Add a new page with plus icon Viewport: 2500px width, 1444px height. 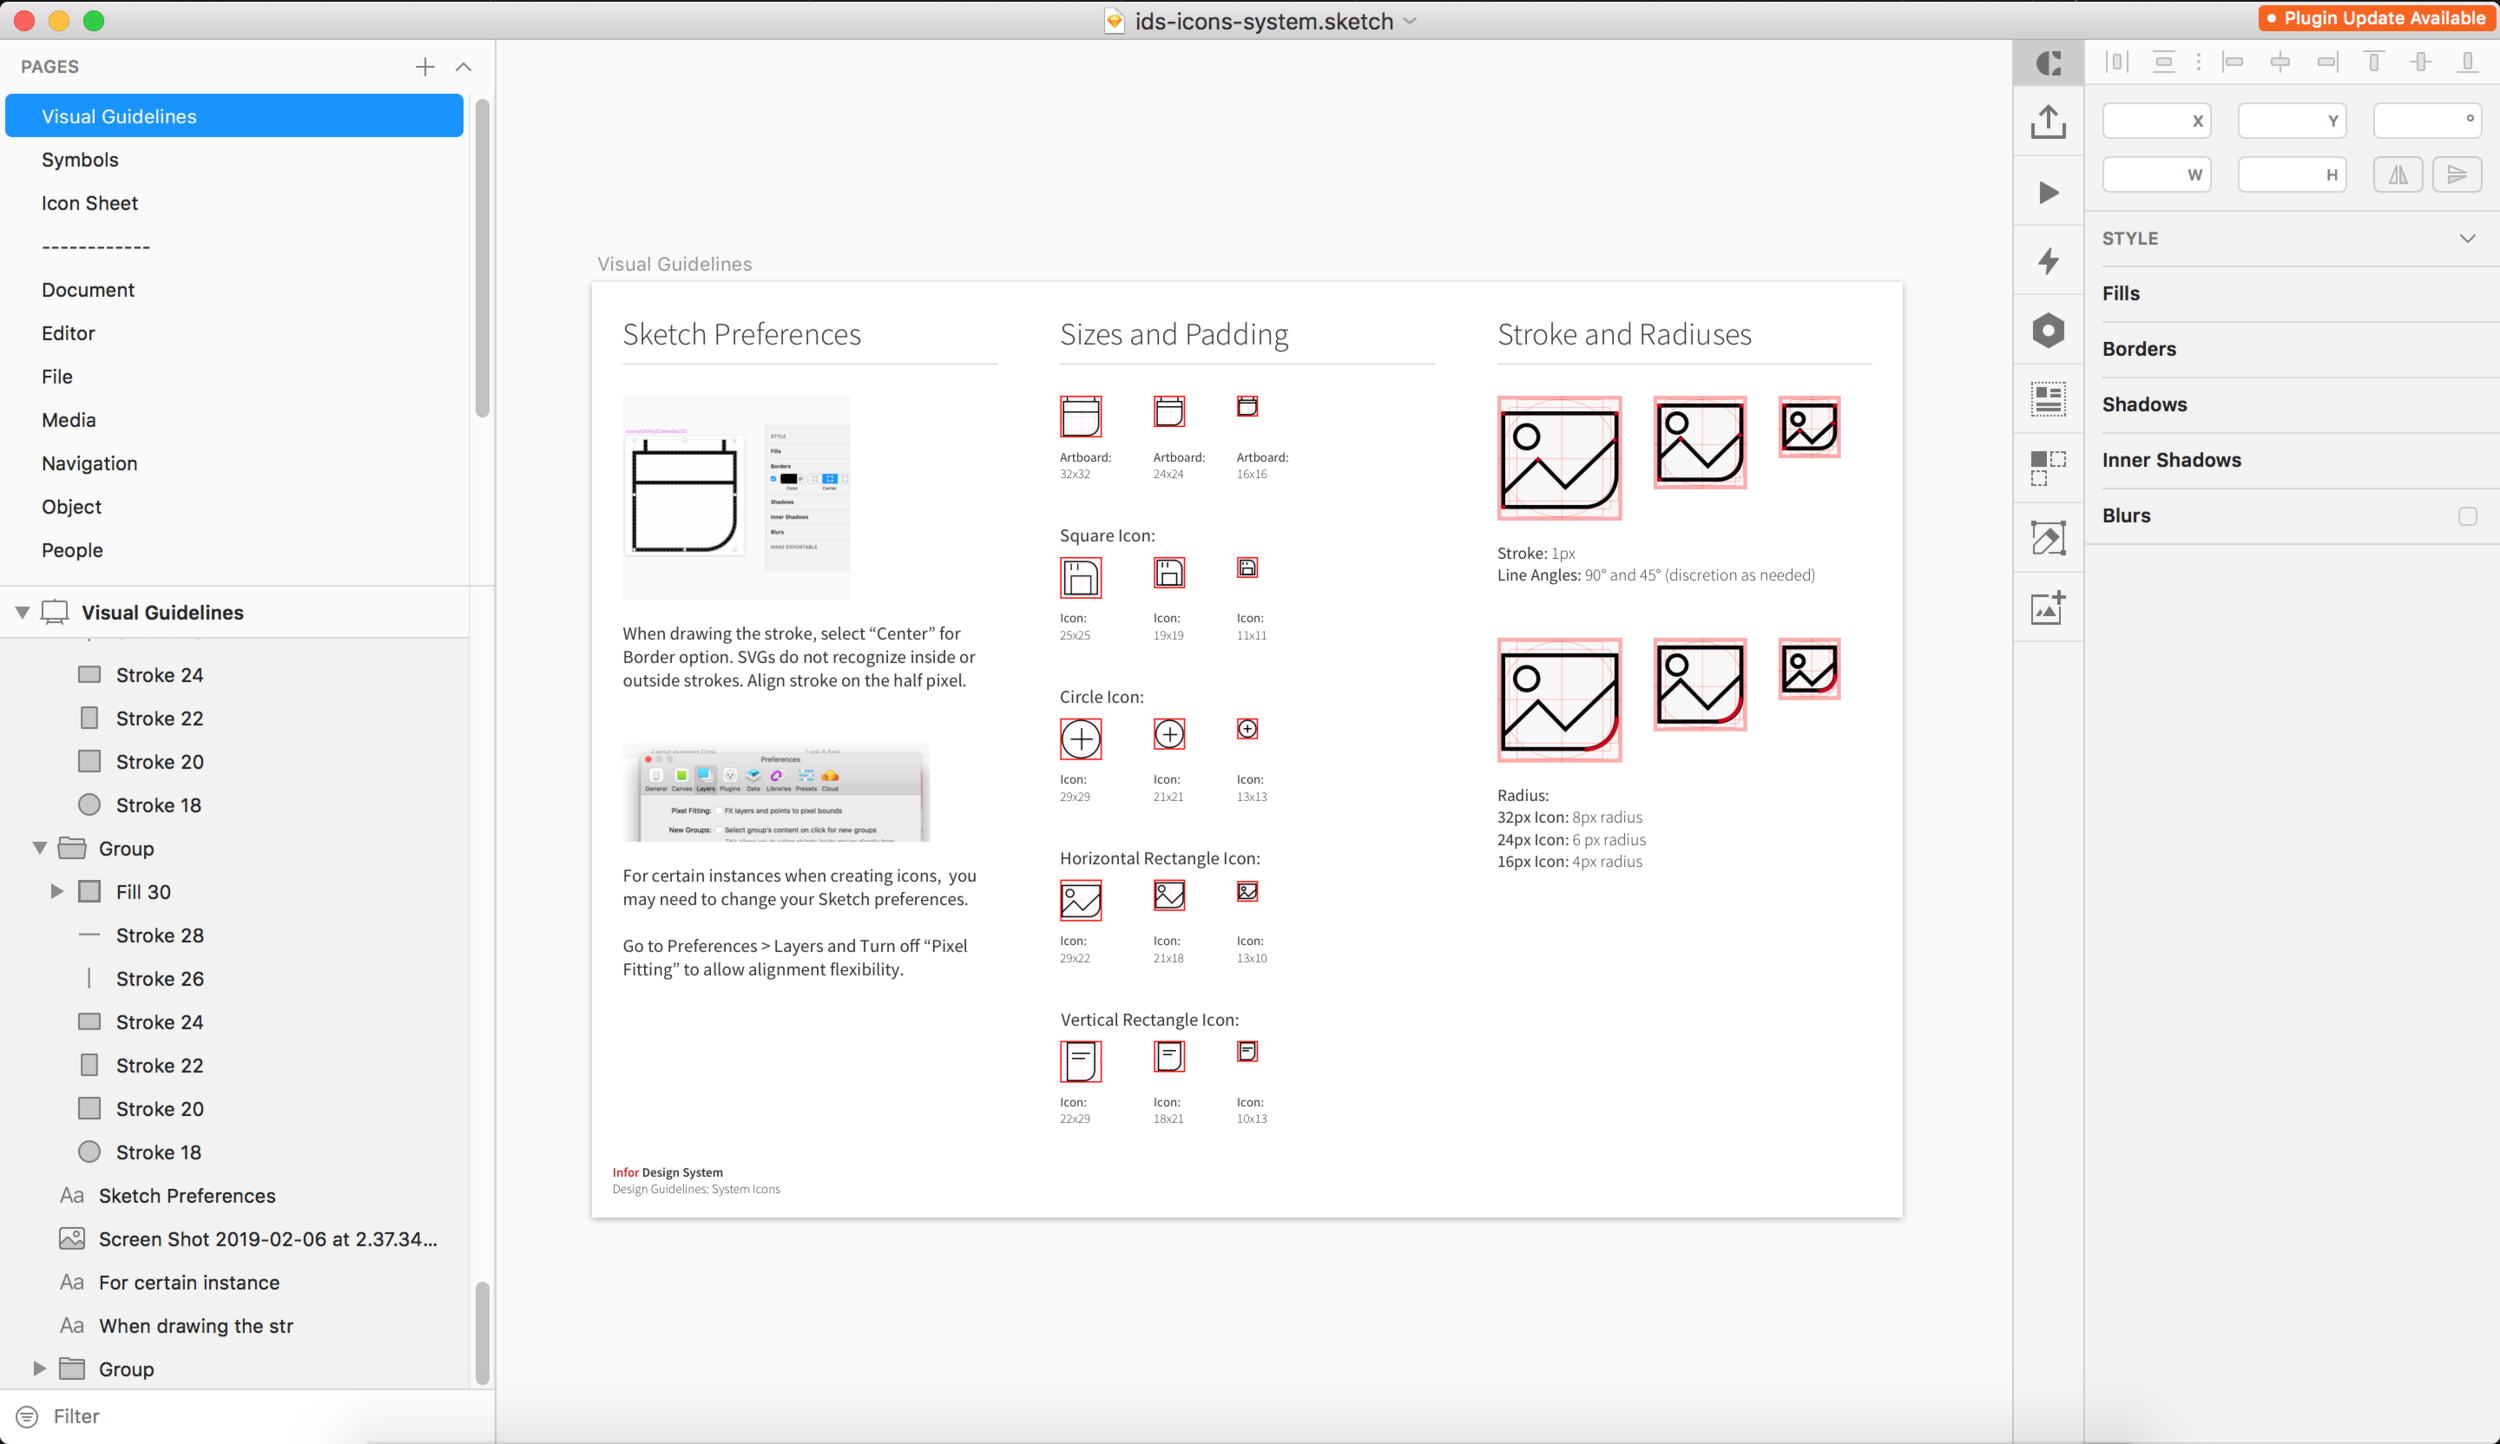pyautogui.click(x=425, y=67)
